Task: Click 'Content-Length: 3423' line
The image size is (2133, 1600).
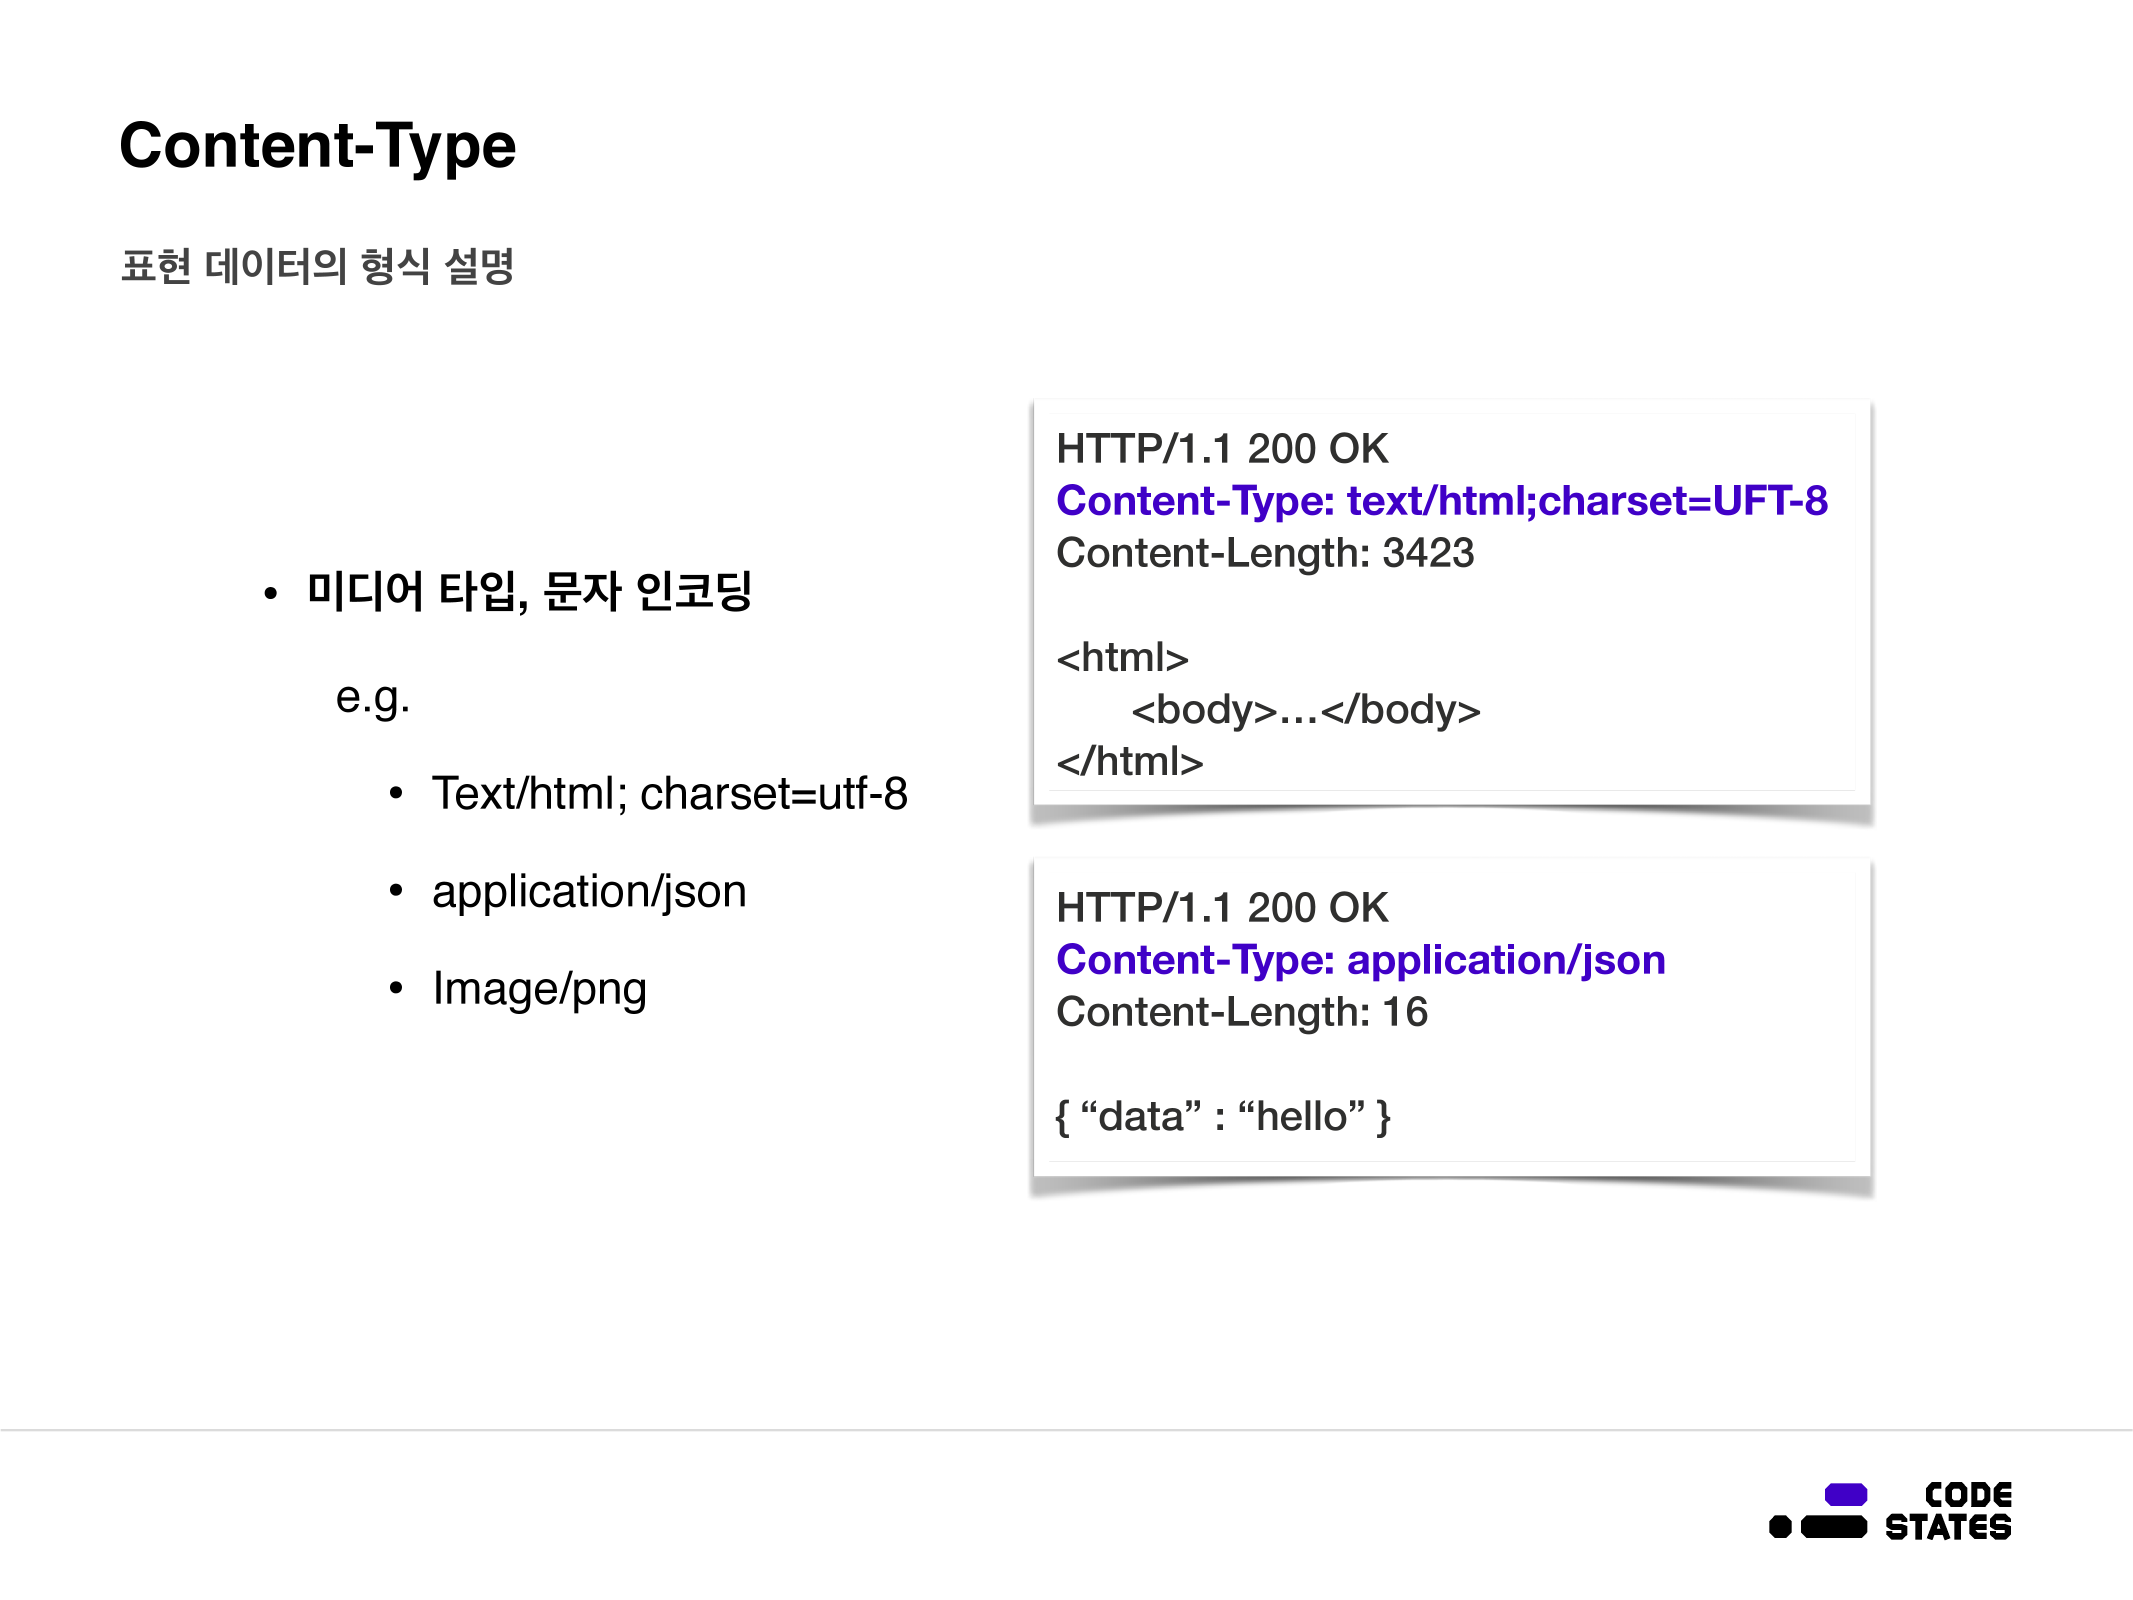Action: [1265, 553]
